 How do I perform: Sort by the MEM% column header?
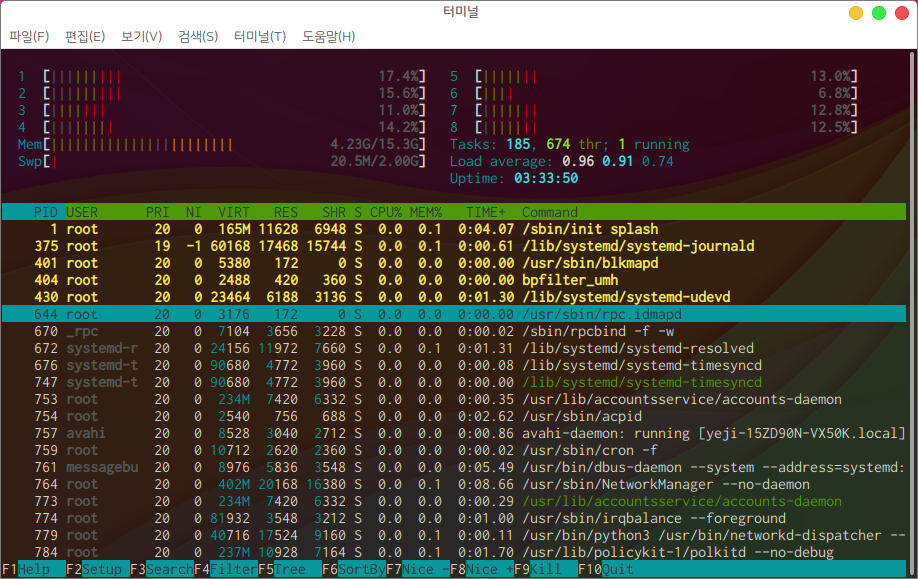tap(425, 212)
